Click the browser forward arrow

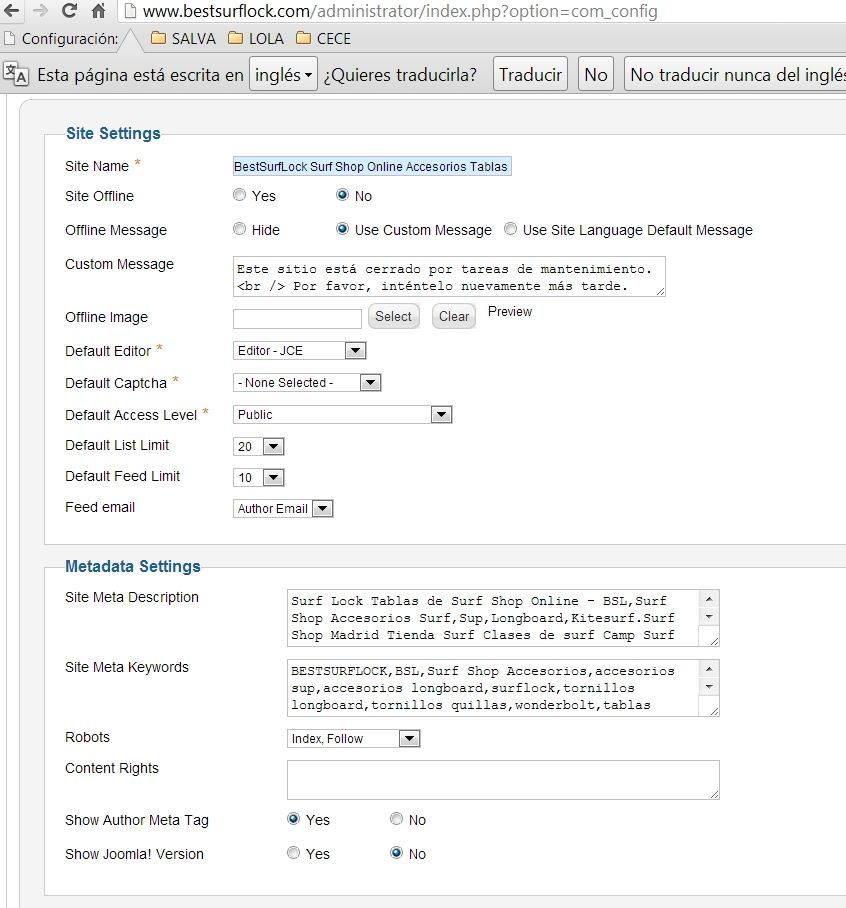coord(40,10)
